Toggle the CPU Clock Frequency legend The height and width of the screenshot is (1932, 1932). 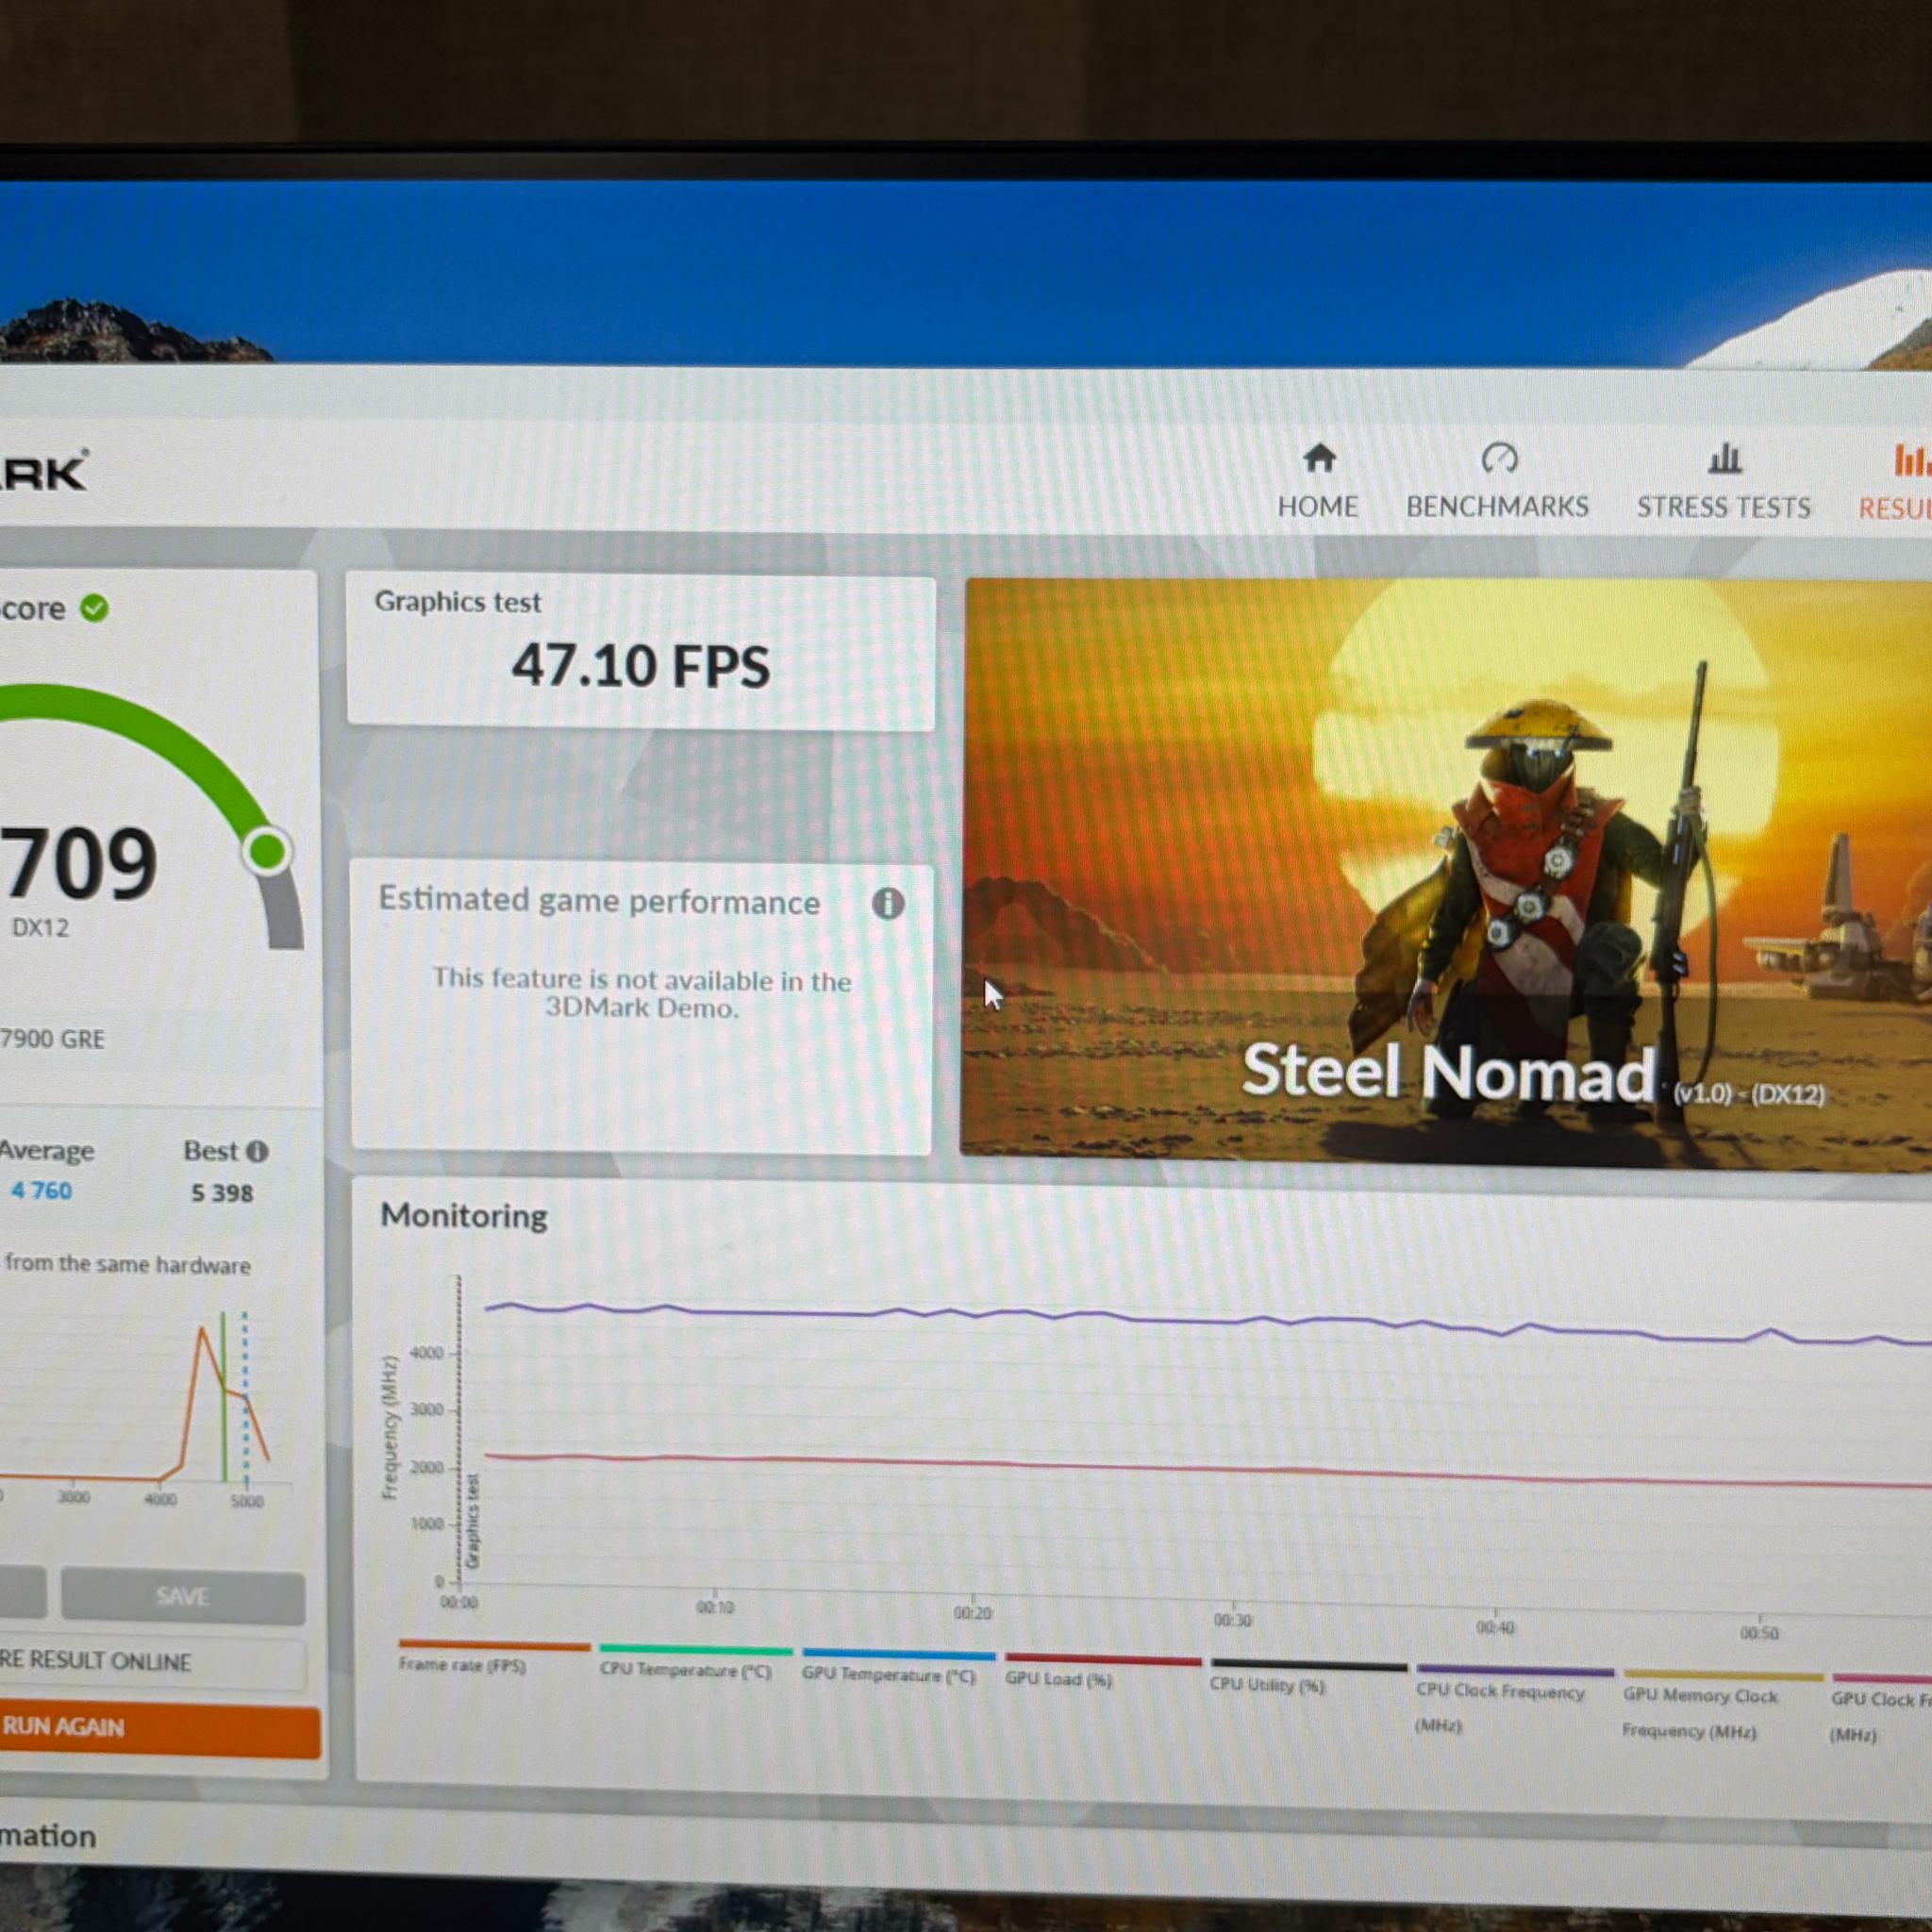tap(1514, 1700)
